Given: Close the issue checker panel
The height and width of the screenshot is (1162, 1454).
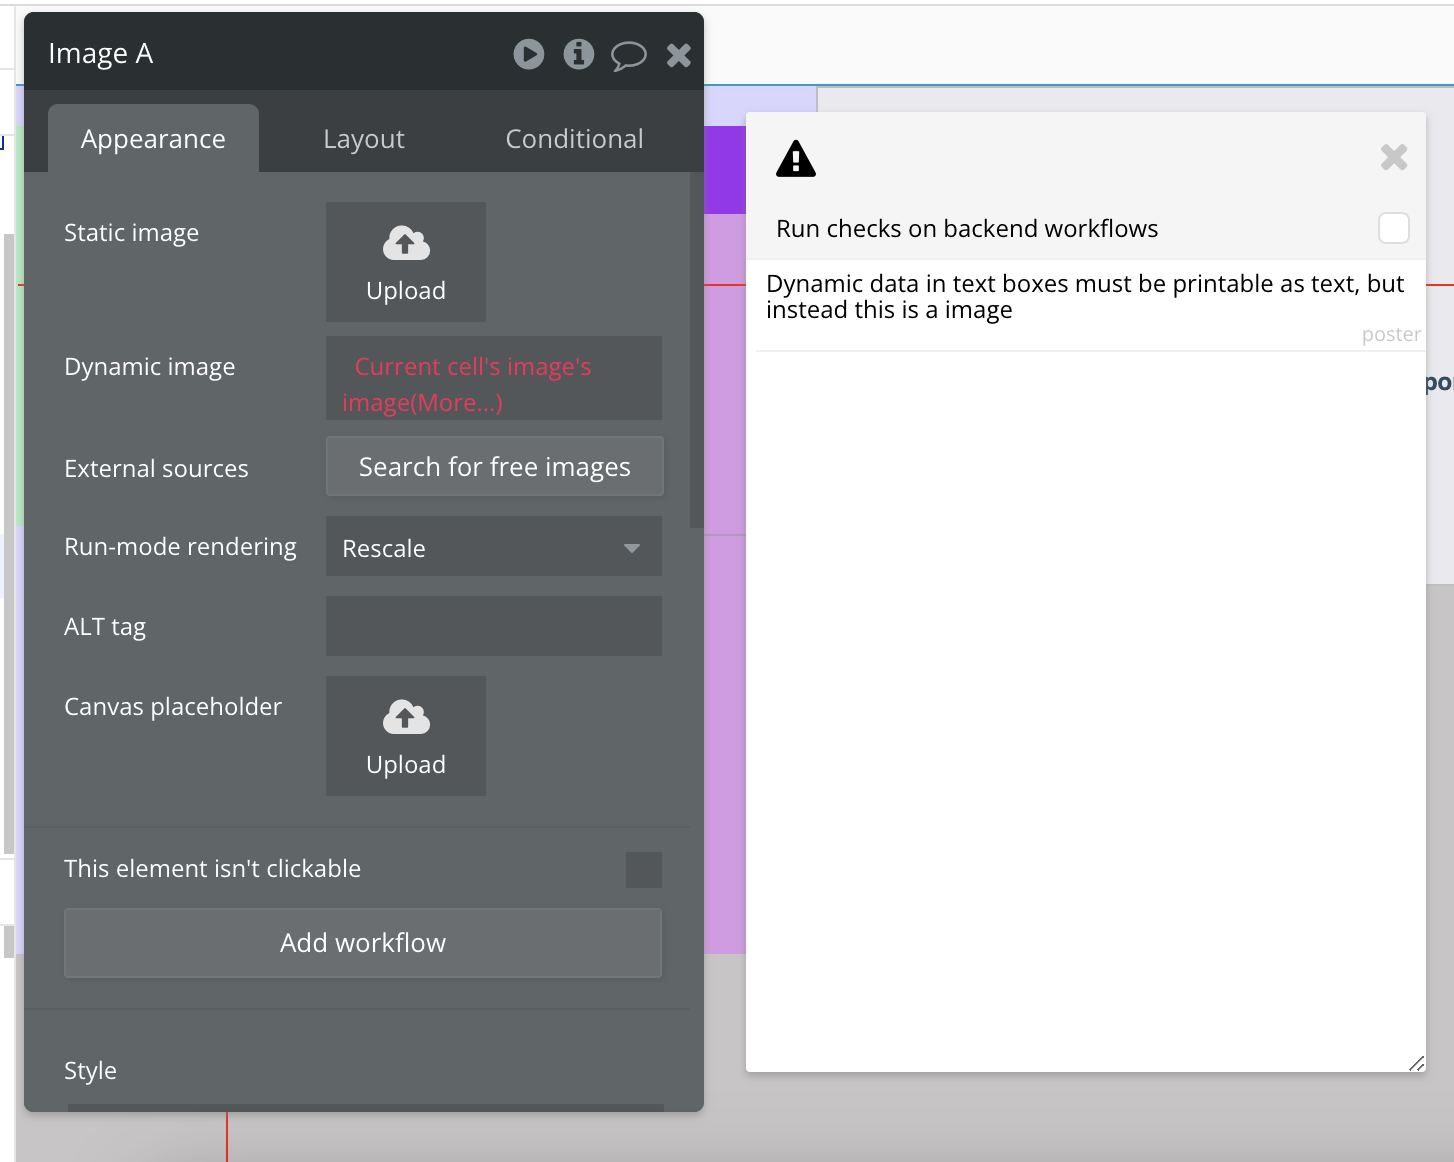Looking at the screenshot, I should coord(1394,157).
